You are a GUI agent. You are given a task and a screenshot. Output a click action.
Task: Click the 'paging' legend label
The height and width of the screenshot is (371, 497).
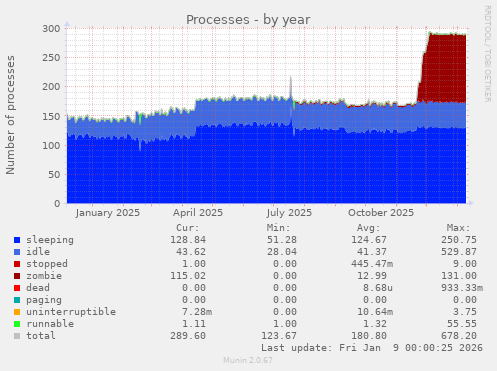click(44, 300)
